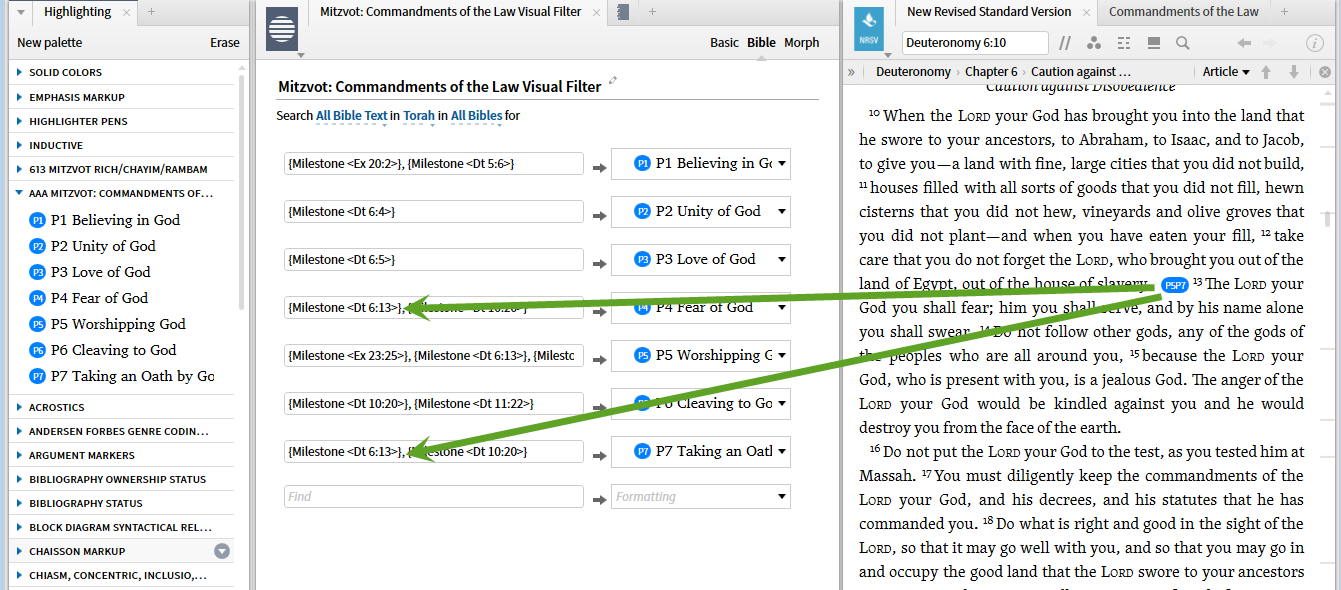The height and width of the screenshot is (590, 1341).
Task: Expand the contents pane double-chevron
Action: [851, 72]
